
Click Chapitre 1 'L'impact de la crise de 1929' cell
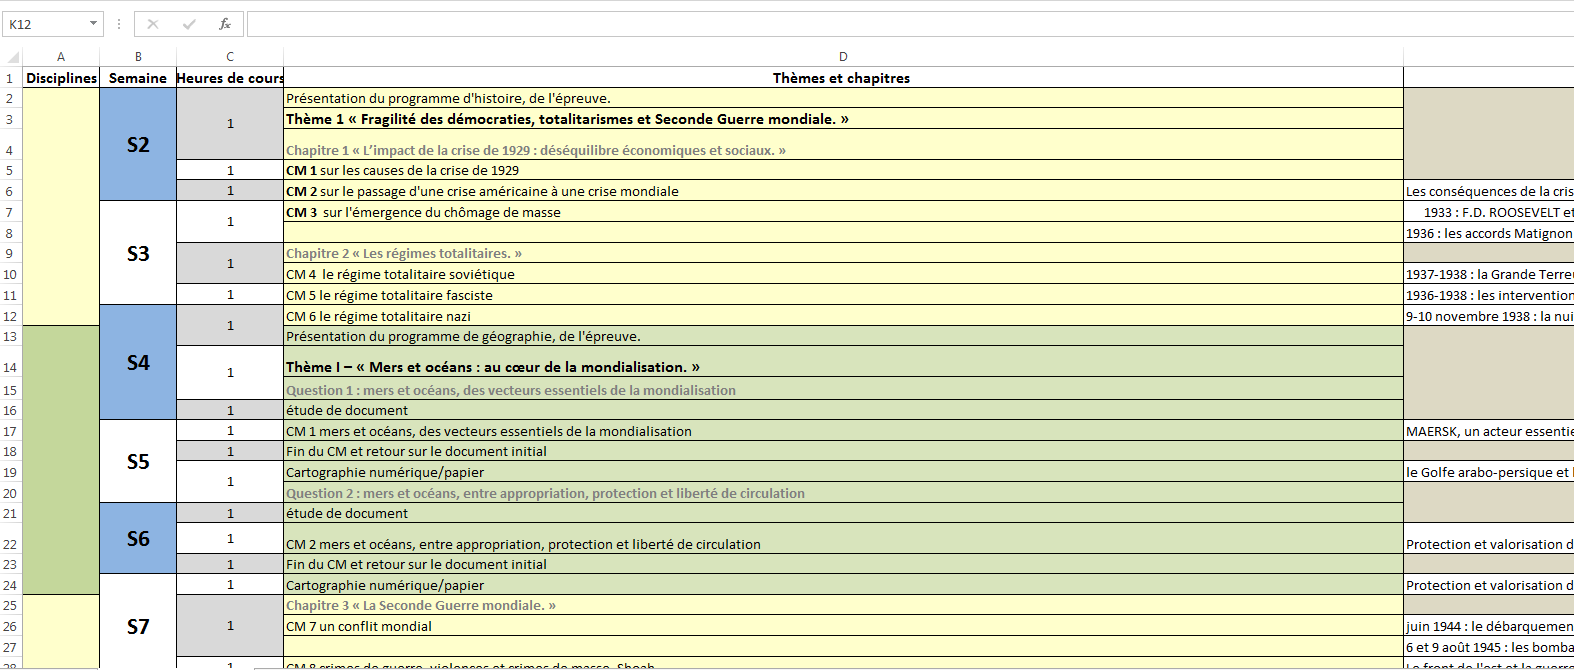(x=843, y=145)
